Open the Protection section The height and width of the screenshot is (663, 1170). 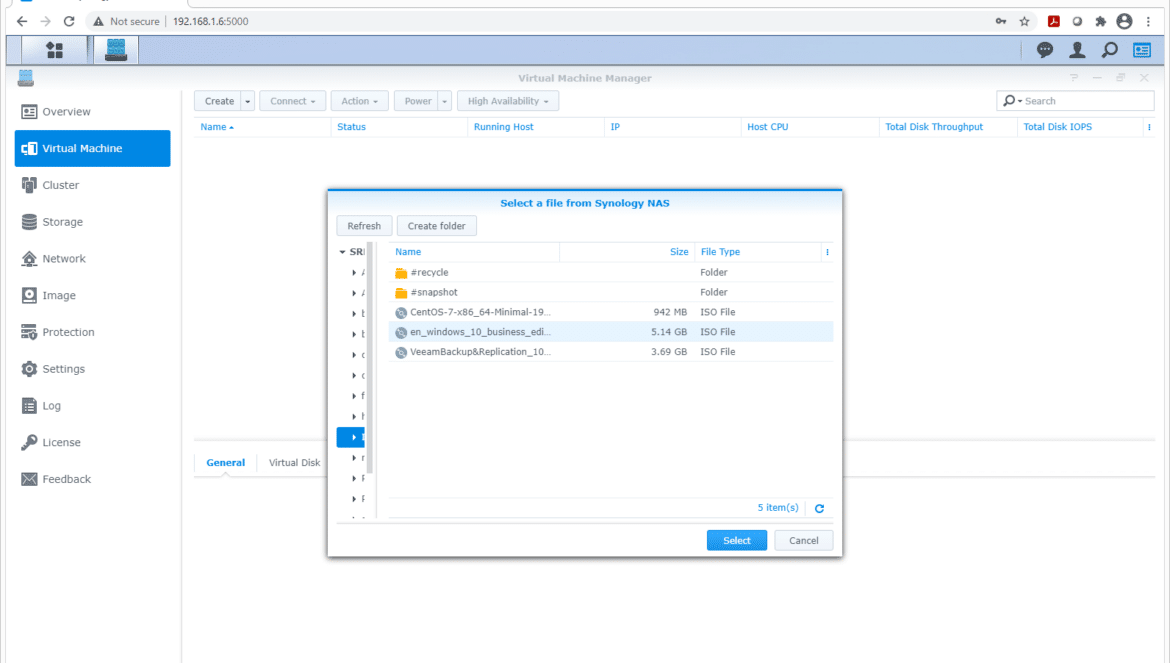93,332
